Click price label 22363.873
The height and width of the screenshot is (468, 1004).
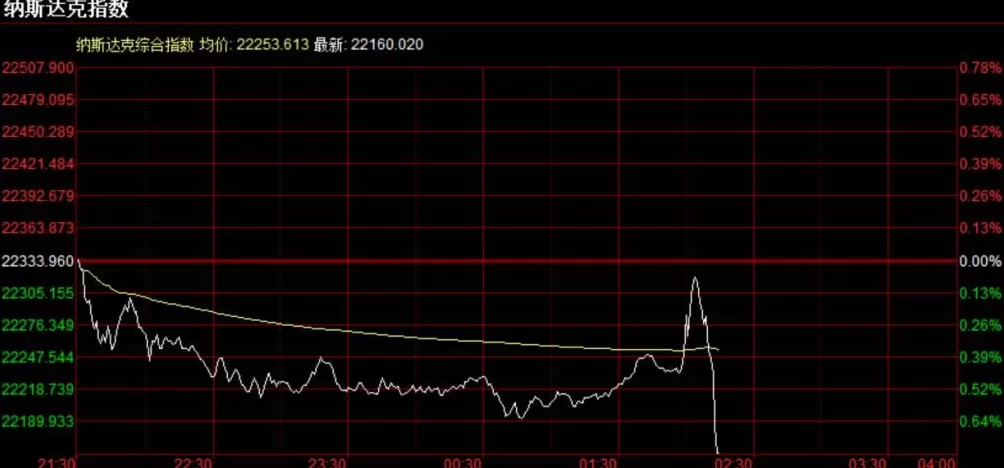[x=38, y=228]
